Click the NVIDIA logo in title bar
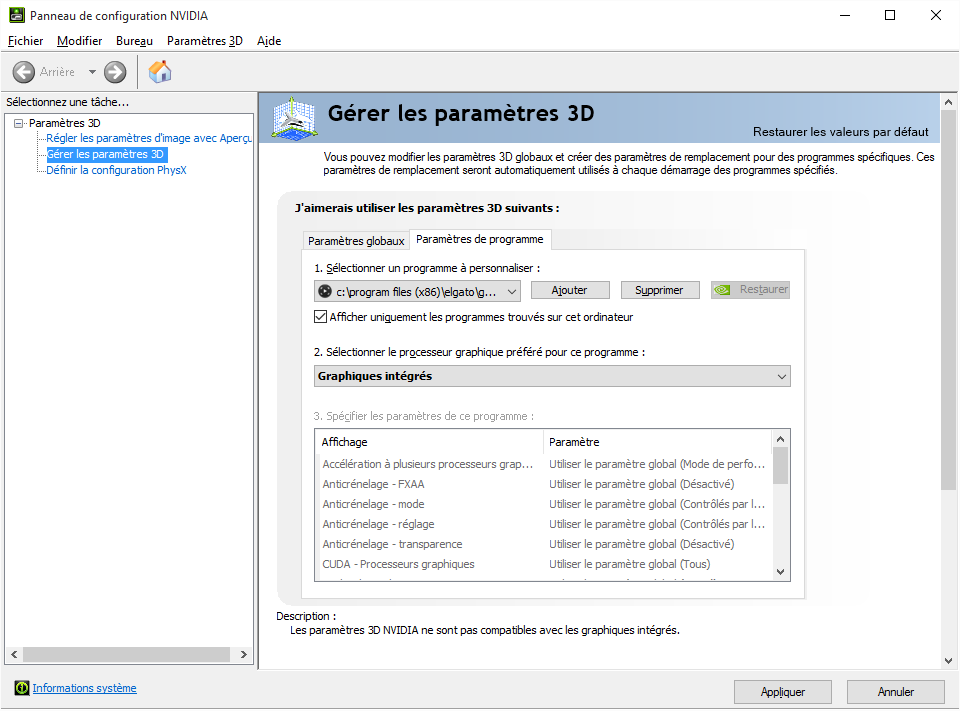 (x=17, y=15)
